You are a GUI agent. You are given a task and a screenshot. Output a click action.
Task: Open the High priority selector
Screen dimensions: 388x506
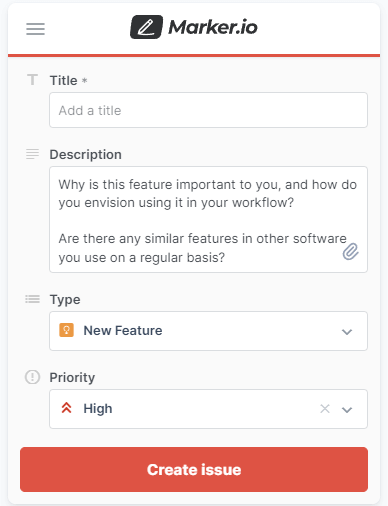208,409
